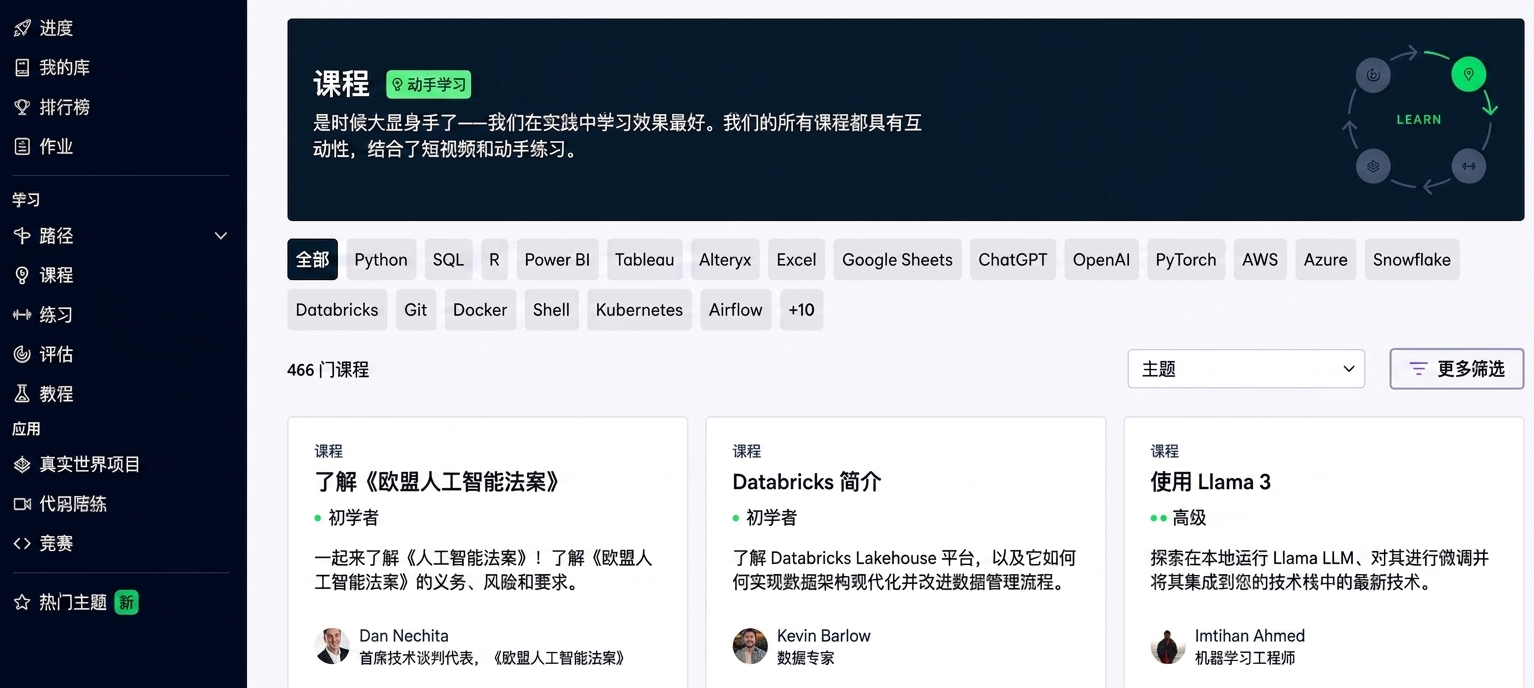Click the star icon beside 热门主题
Viewport: 1534px width, 688px height.
pyautogui.click(x=22, y=602)
